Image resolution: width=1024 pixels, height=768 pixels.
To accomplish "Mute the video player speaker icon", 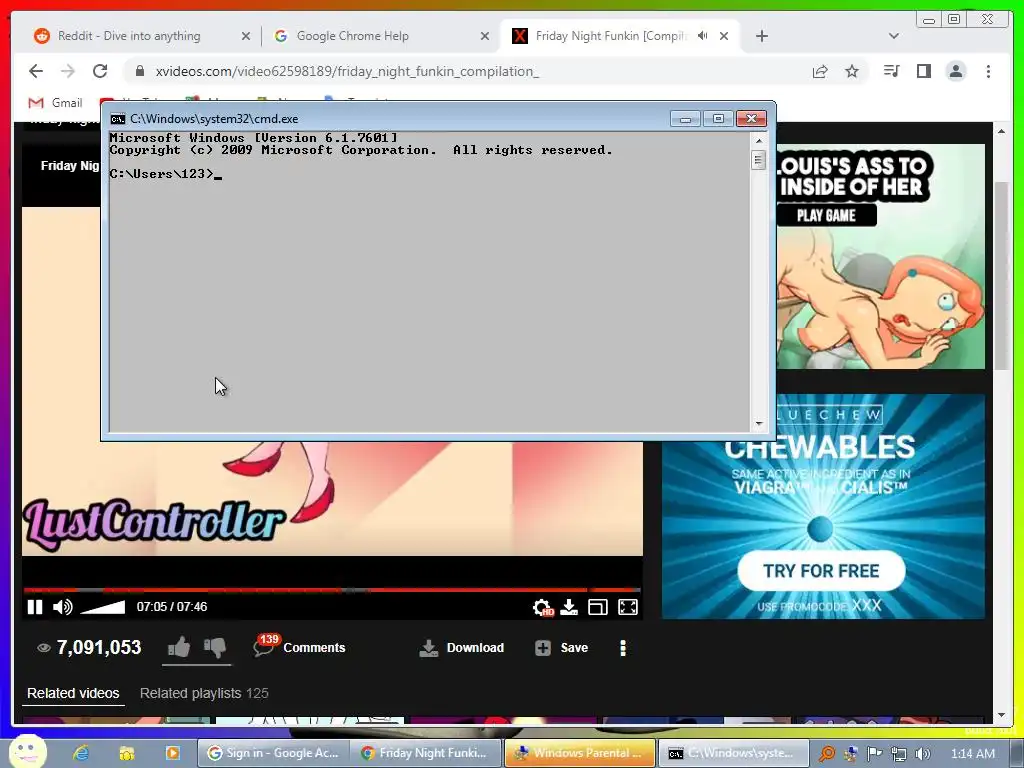I will (63, 607).
